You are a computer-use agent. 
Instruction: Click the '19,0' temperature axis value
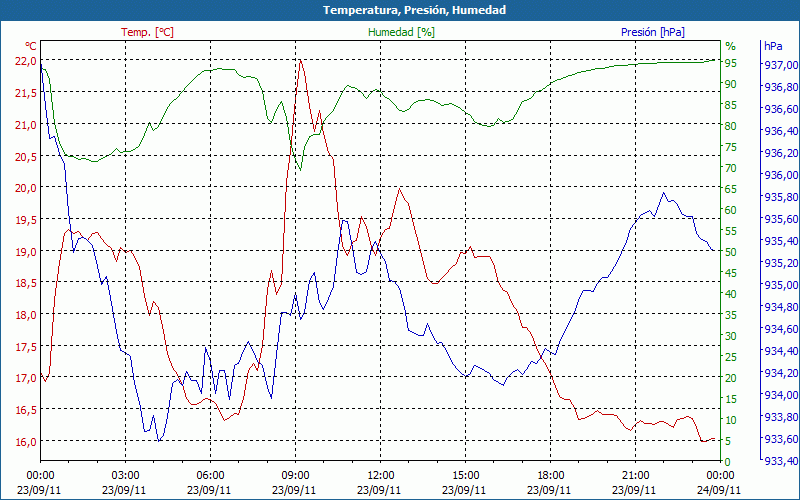(x=26, y=252)
